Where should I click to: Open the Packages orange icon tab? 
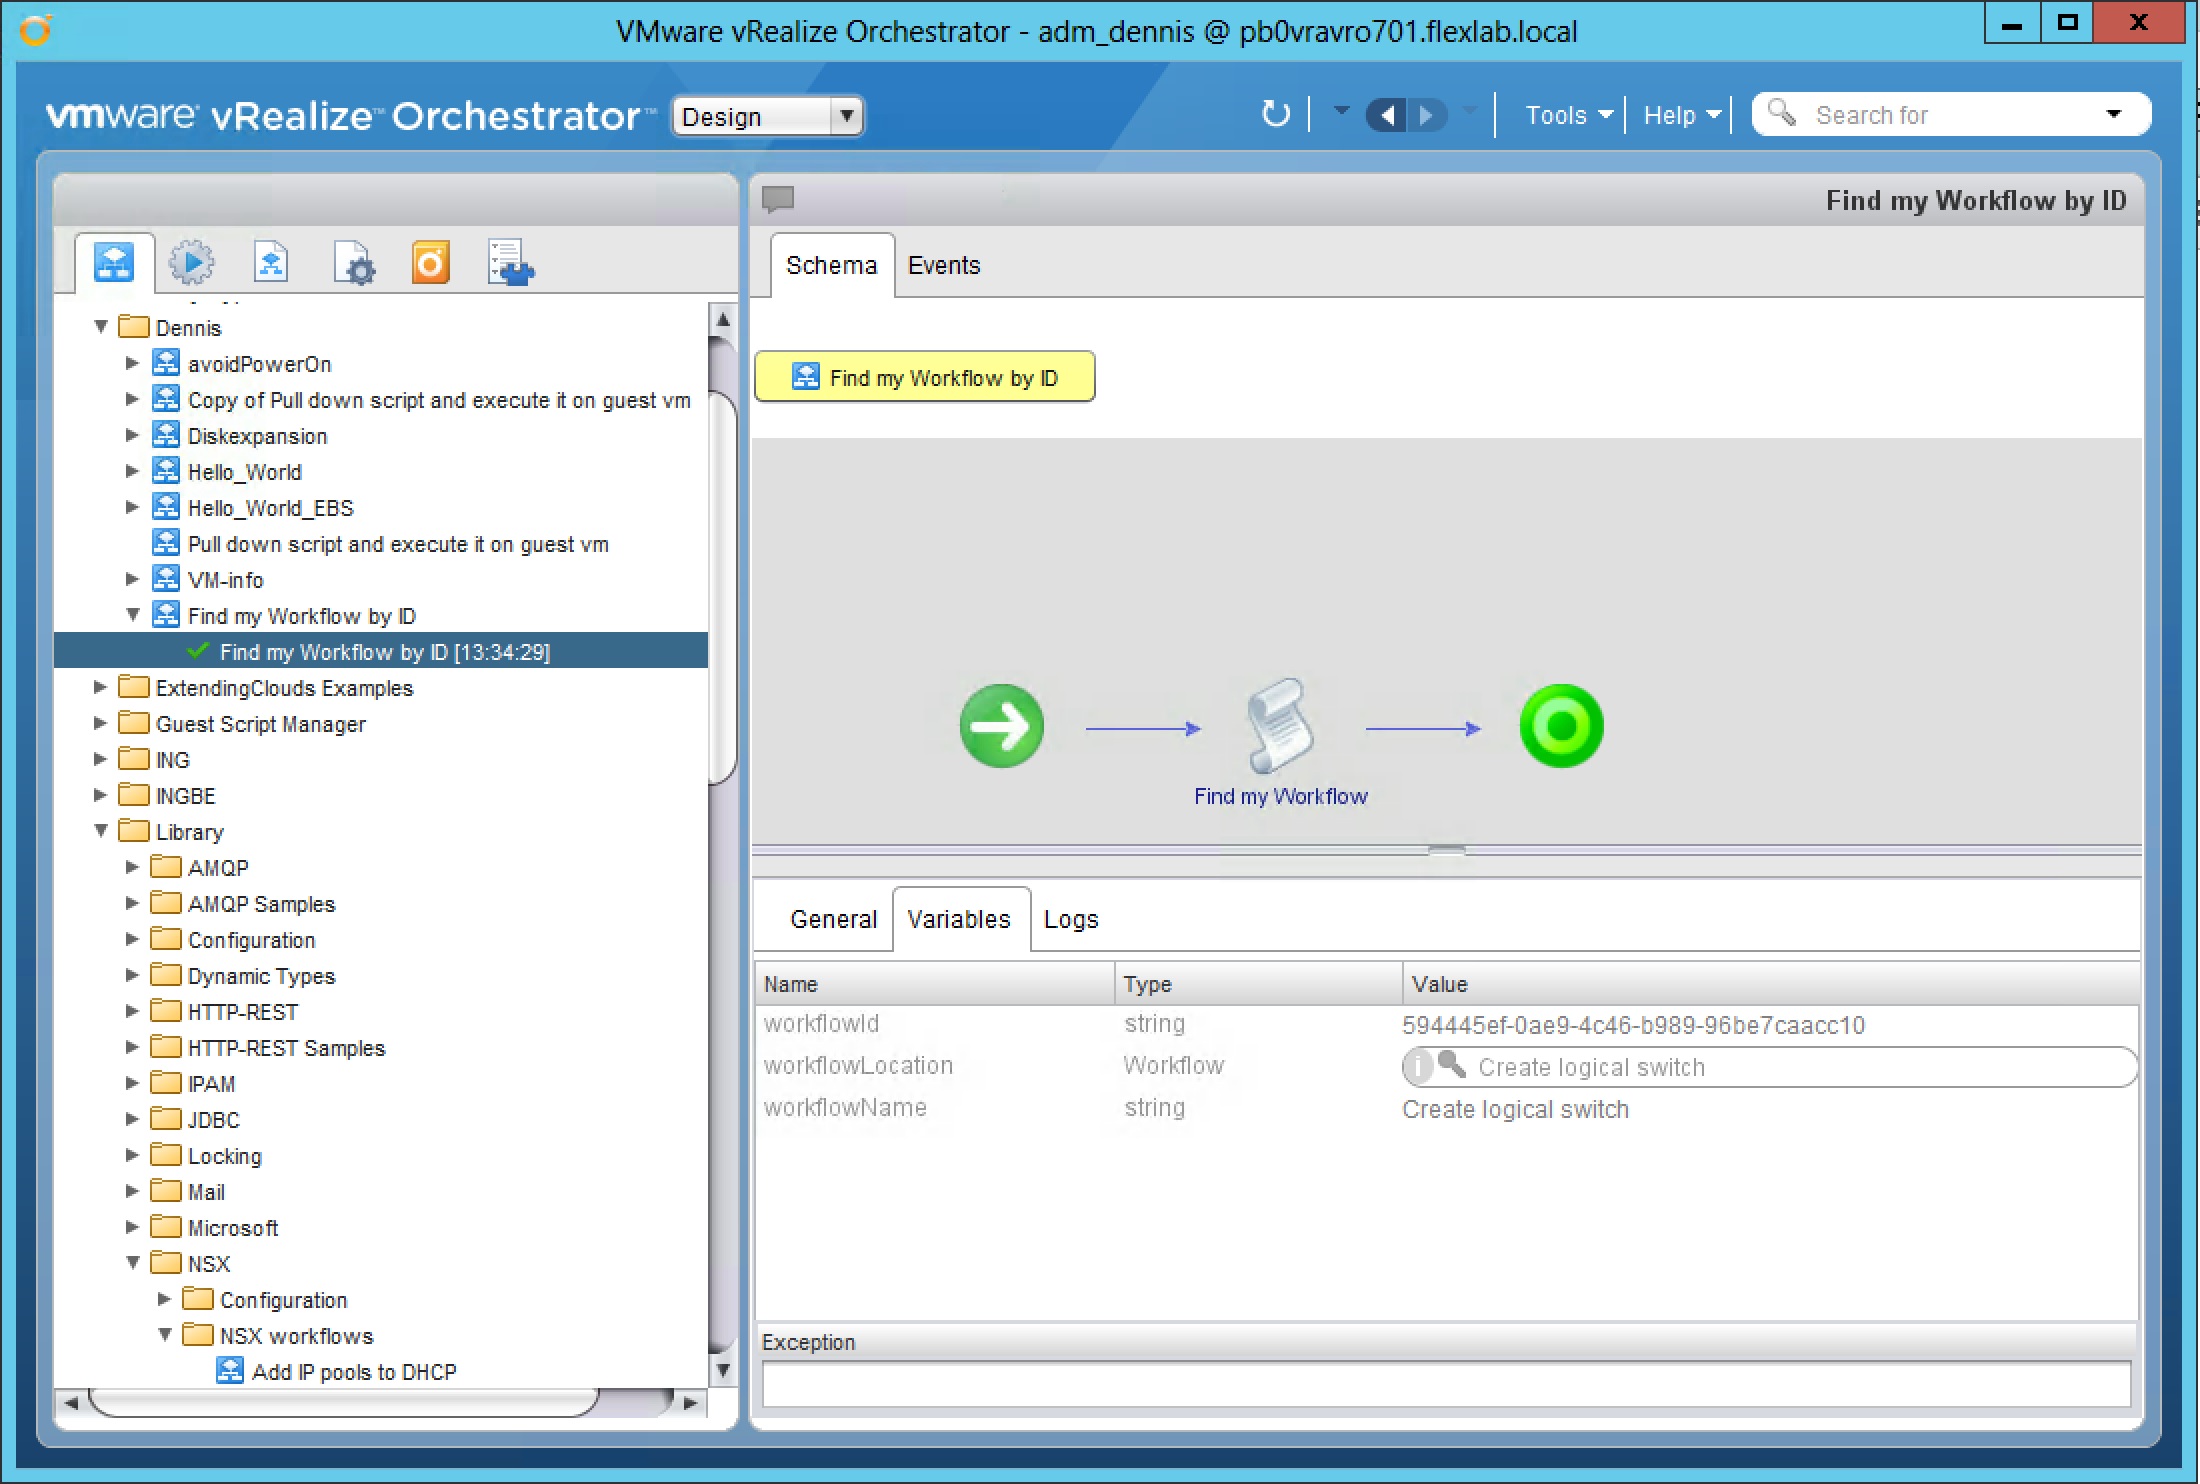(x=431, y=263)
